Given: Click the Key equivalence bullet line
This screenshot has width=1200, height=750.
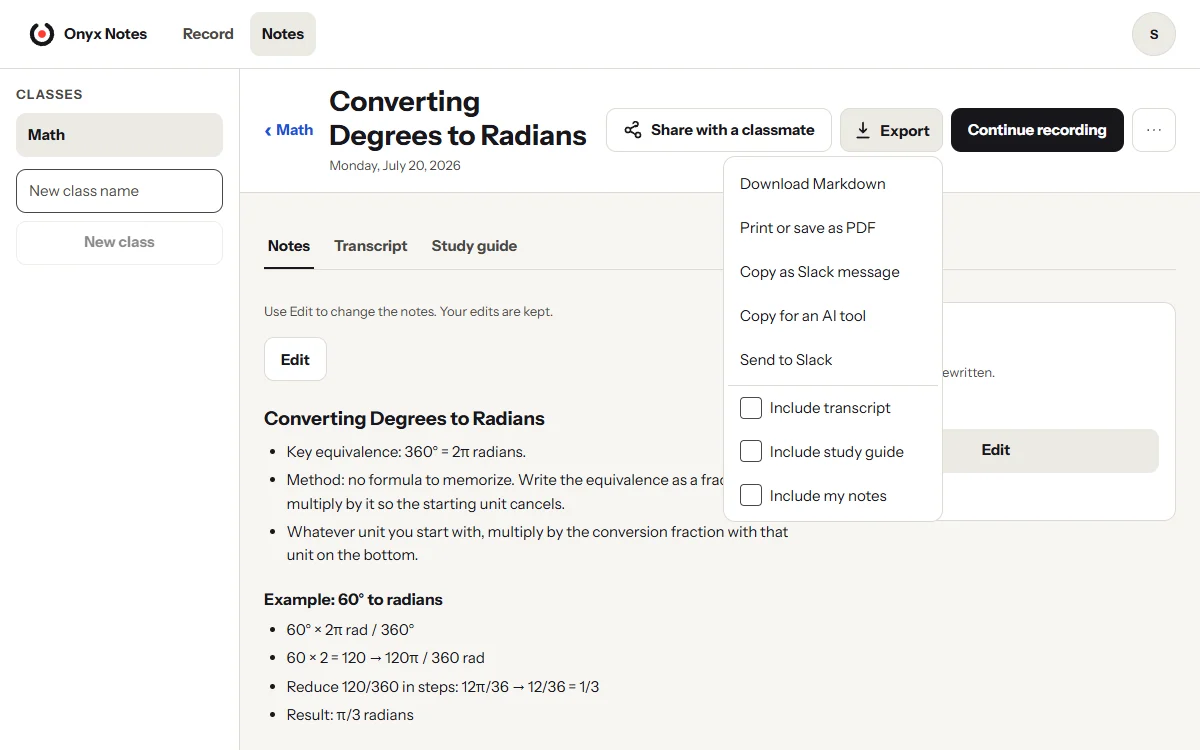Looking at the screenshot, I should click(406, 452).
